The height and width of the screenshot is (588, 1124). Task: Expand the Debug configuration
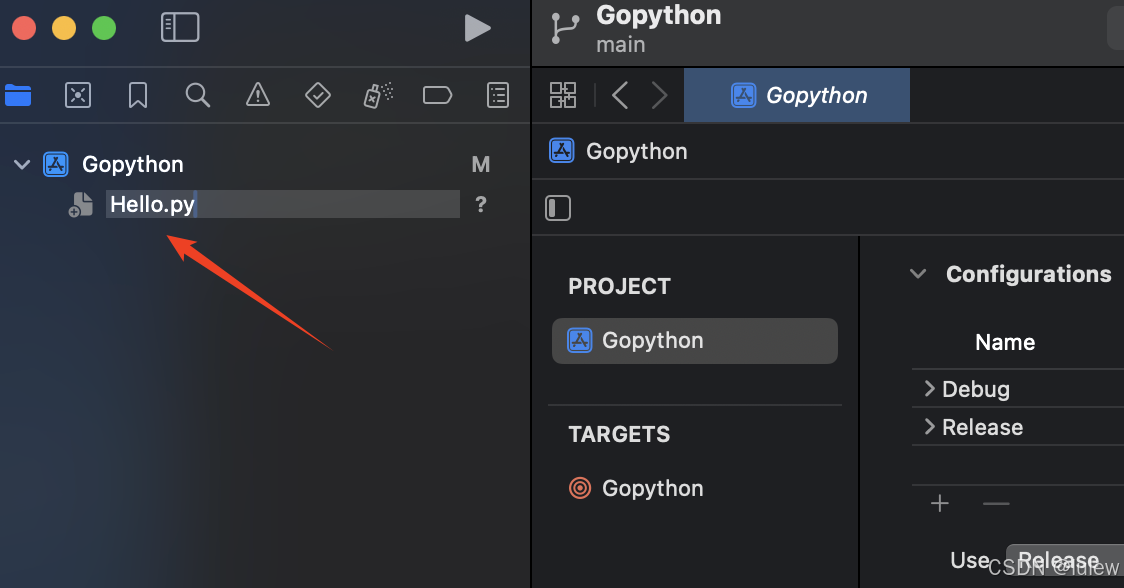pos(930,389)
